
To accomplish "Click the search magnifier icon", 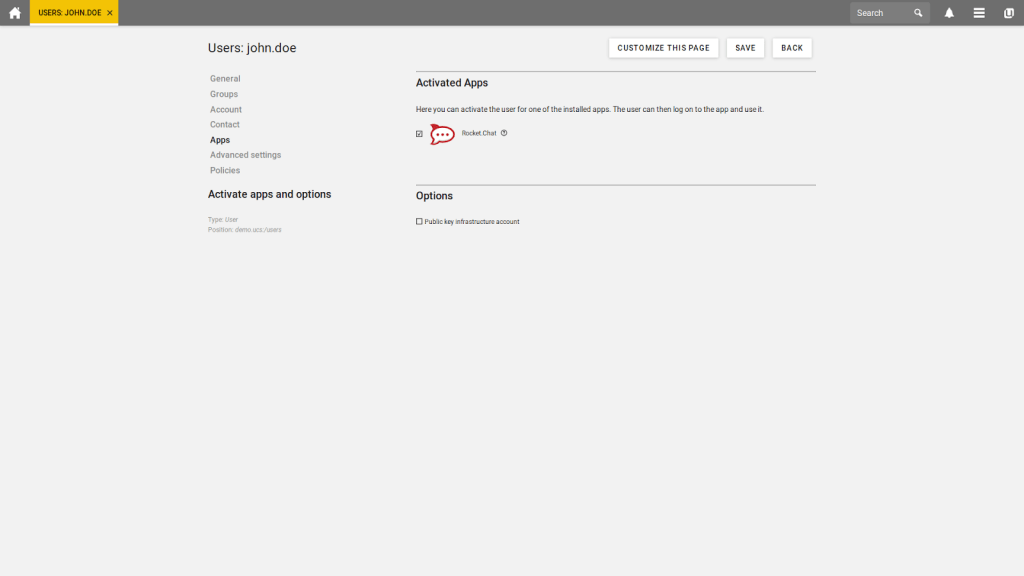I will [918, 13].
